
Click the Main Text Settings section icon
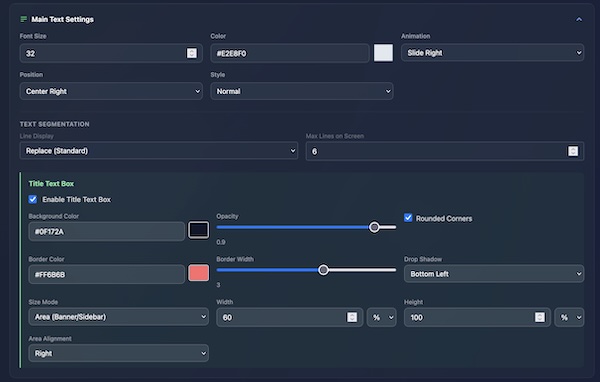(24, 19)
